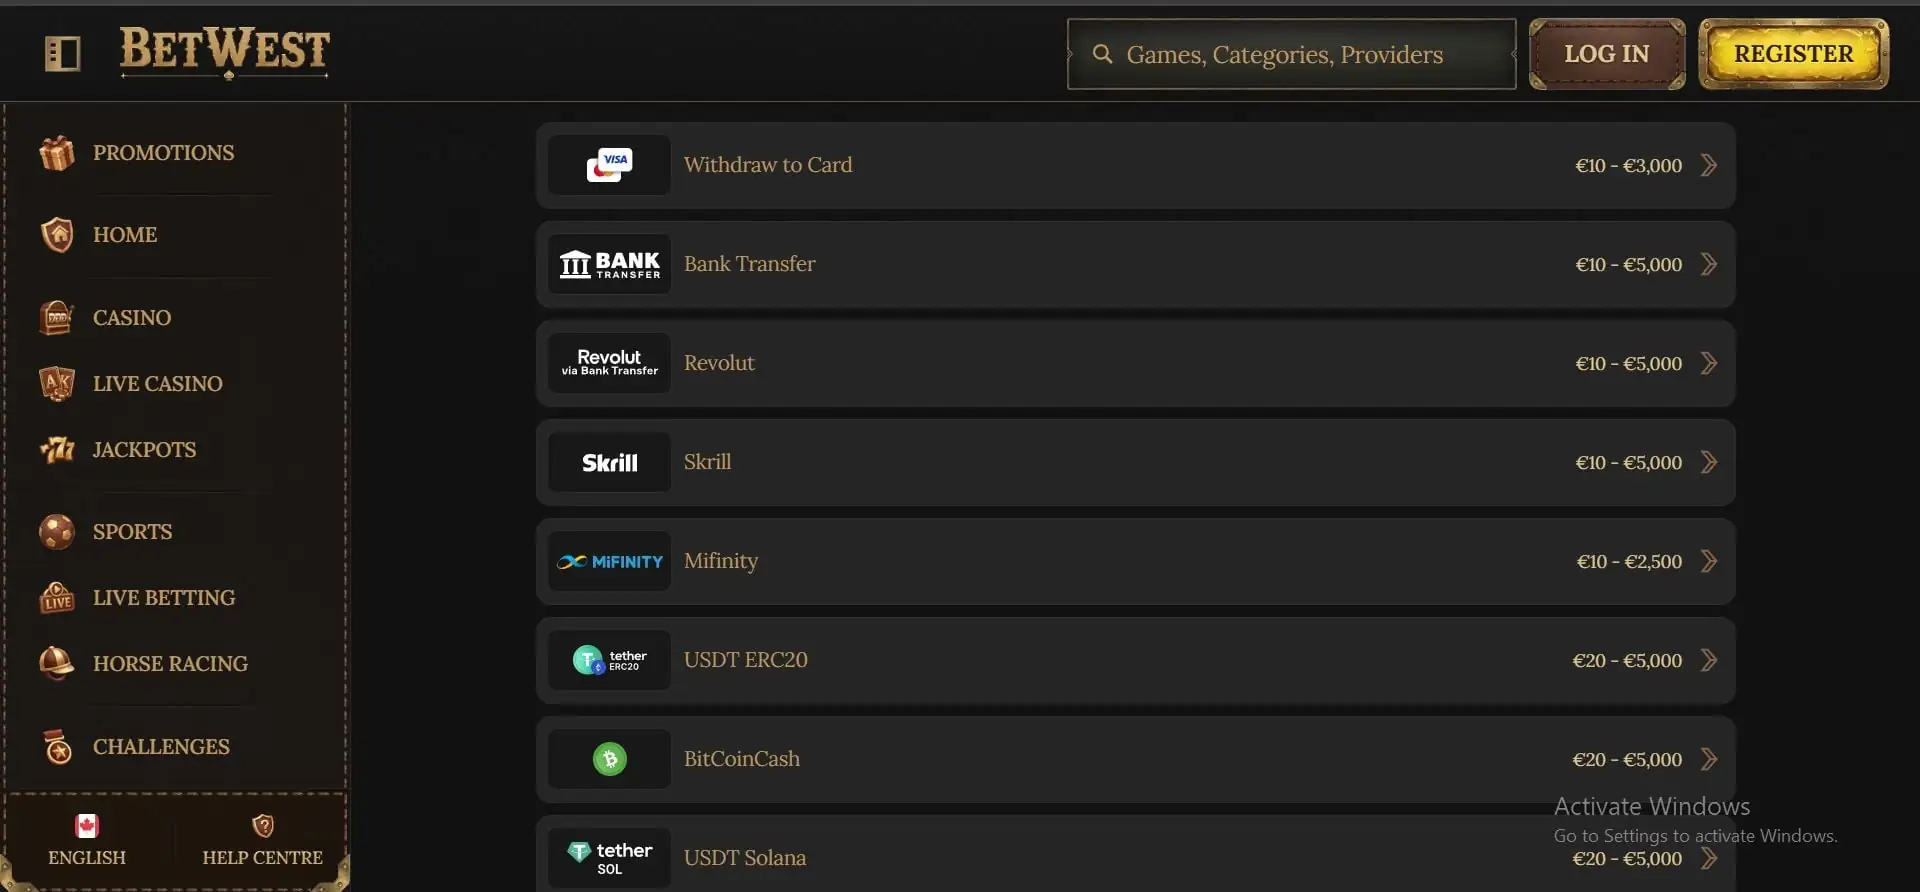This screenshot has width=1920, height=892.
Task: Focus the Games, Categories, Providers search field
Action: tap(1292, 54)
